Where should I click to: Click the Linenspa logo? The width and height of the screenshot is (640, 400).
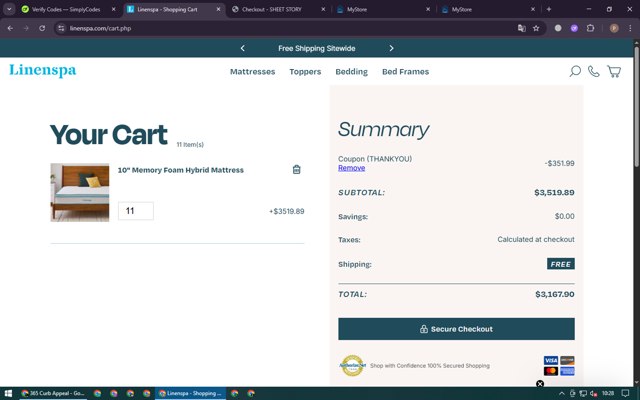[42, 70]
